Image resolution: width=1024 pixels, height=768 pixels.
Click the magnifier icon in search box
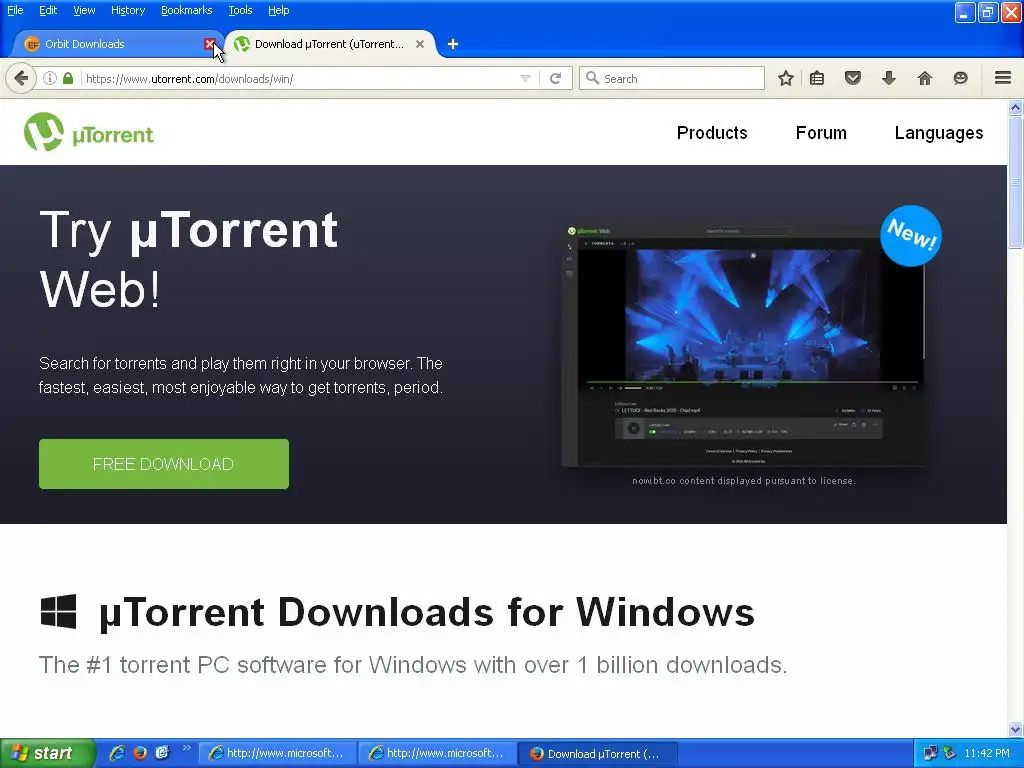pos(592,78)
